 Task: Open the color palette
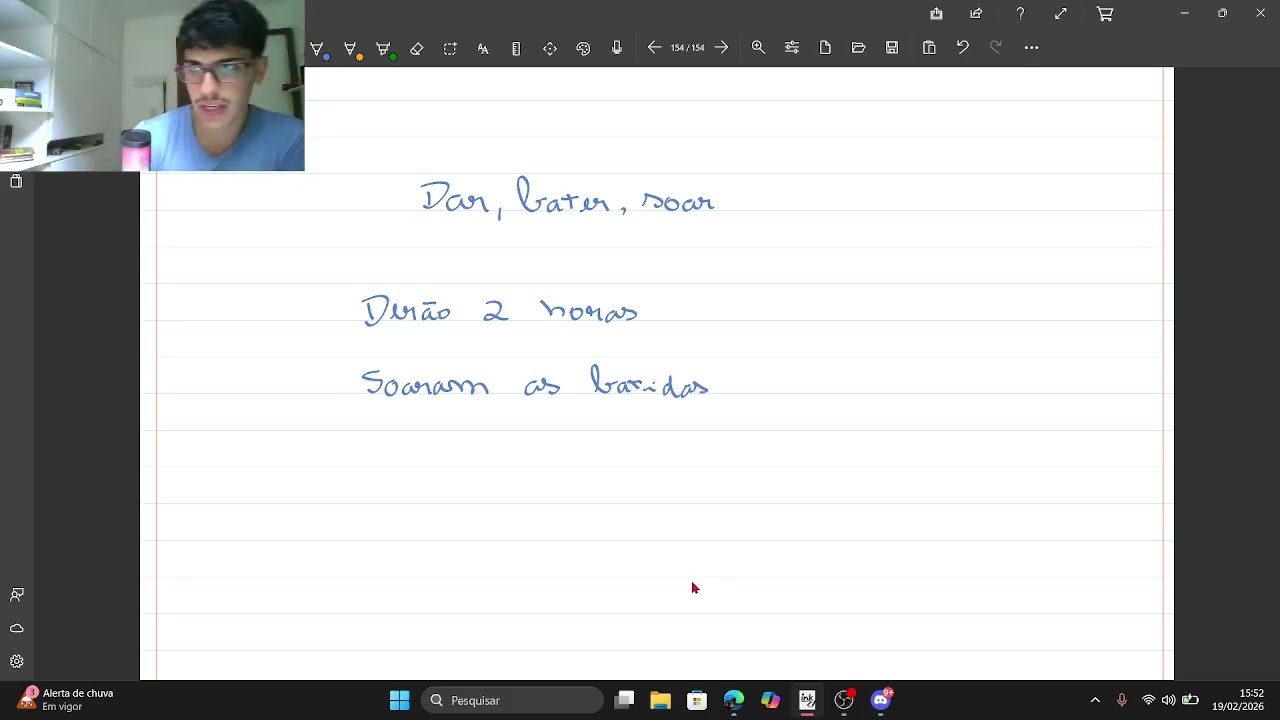pyautogui.click(x=583, y=48)
